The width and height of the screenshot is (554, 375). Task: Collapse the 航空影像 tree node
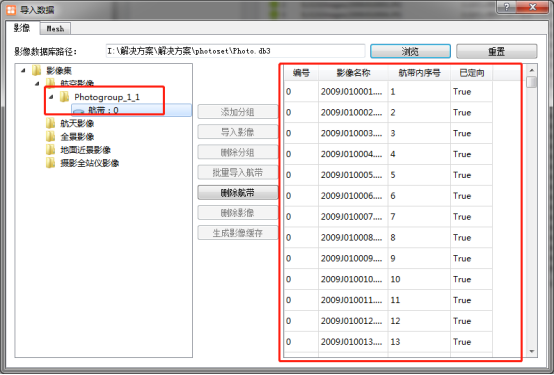point(37,83)
